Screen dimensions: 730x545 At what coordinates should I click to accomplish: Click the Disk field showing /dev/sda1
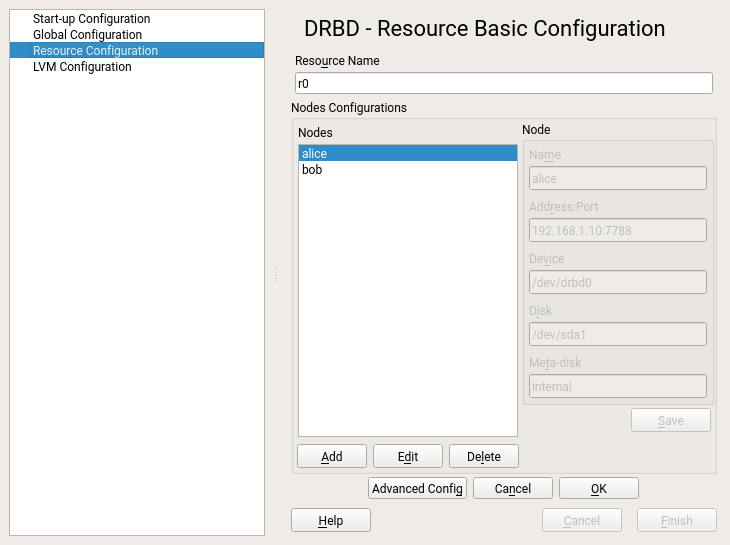tap(617, 335)
